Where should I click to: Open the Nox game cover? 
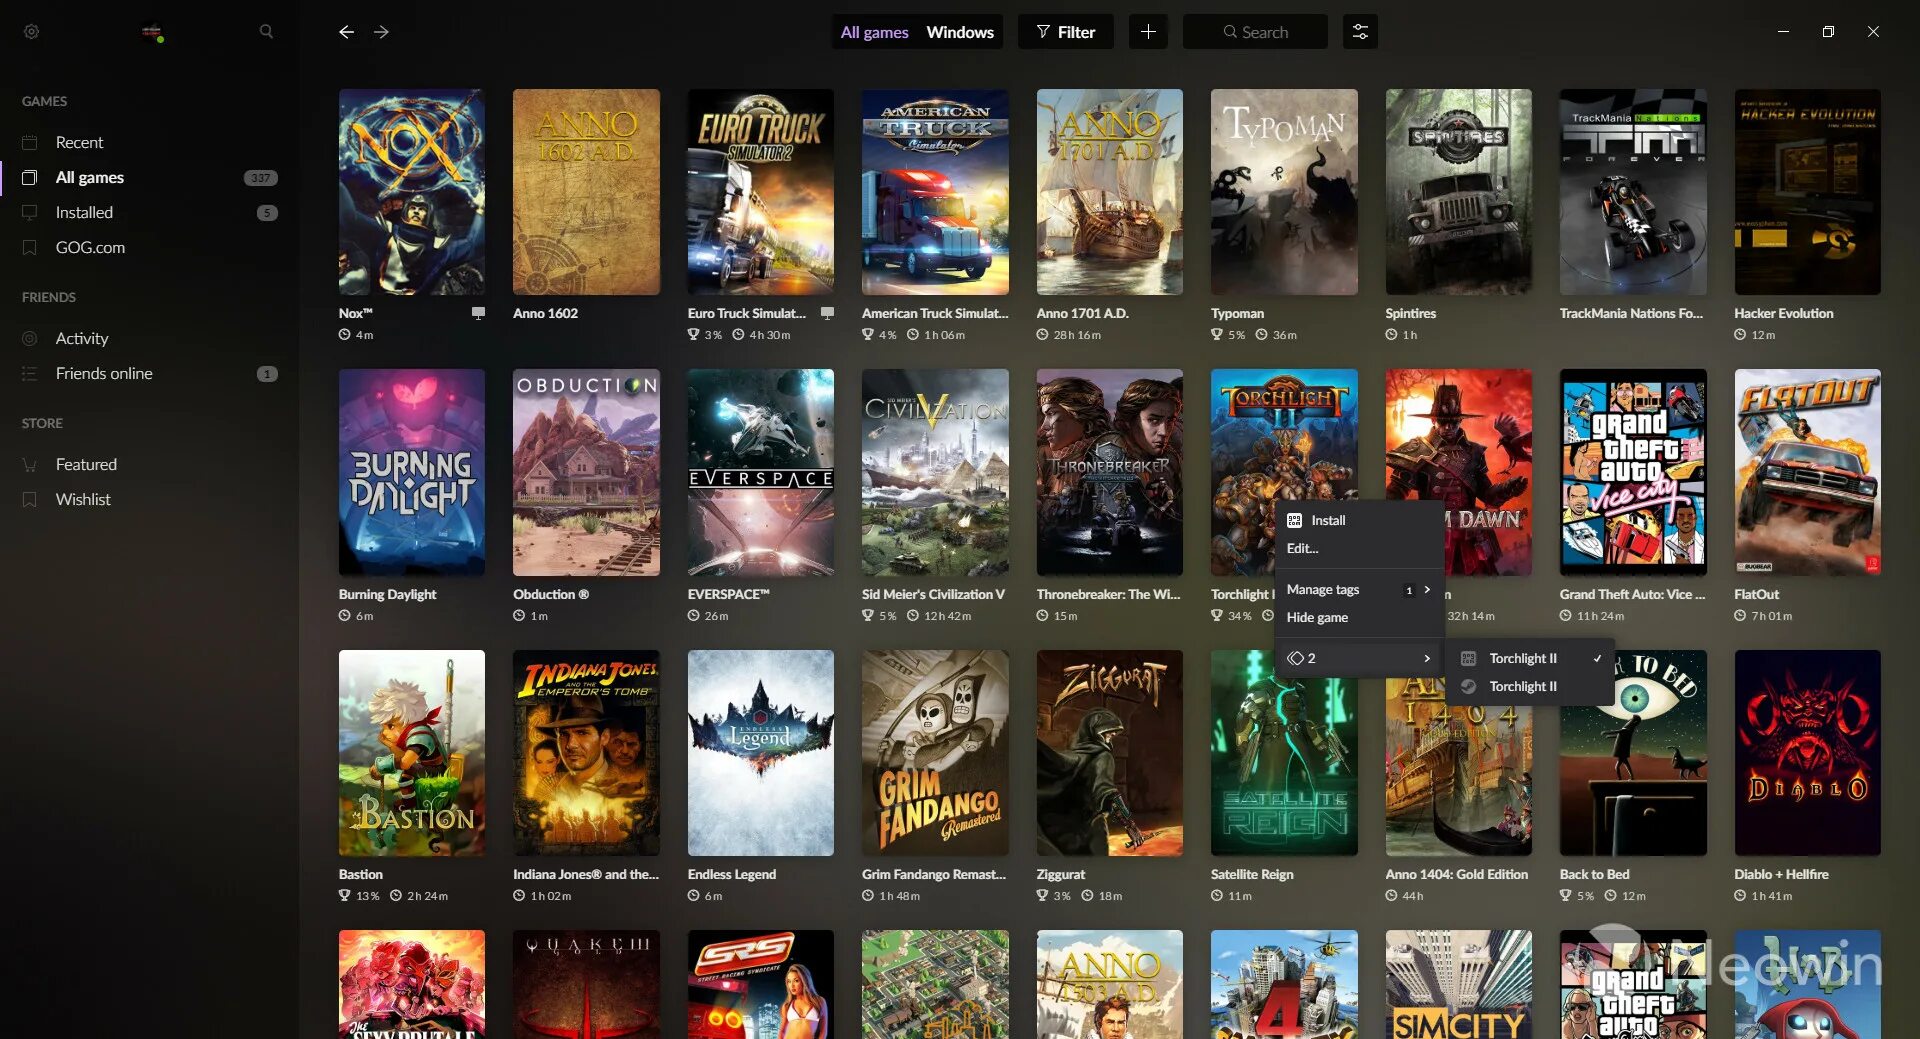[x=412, y=192]
